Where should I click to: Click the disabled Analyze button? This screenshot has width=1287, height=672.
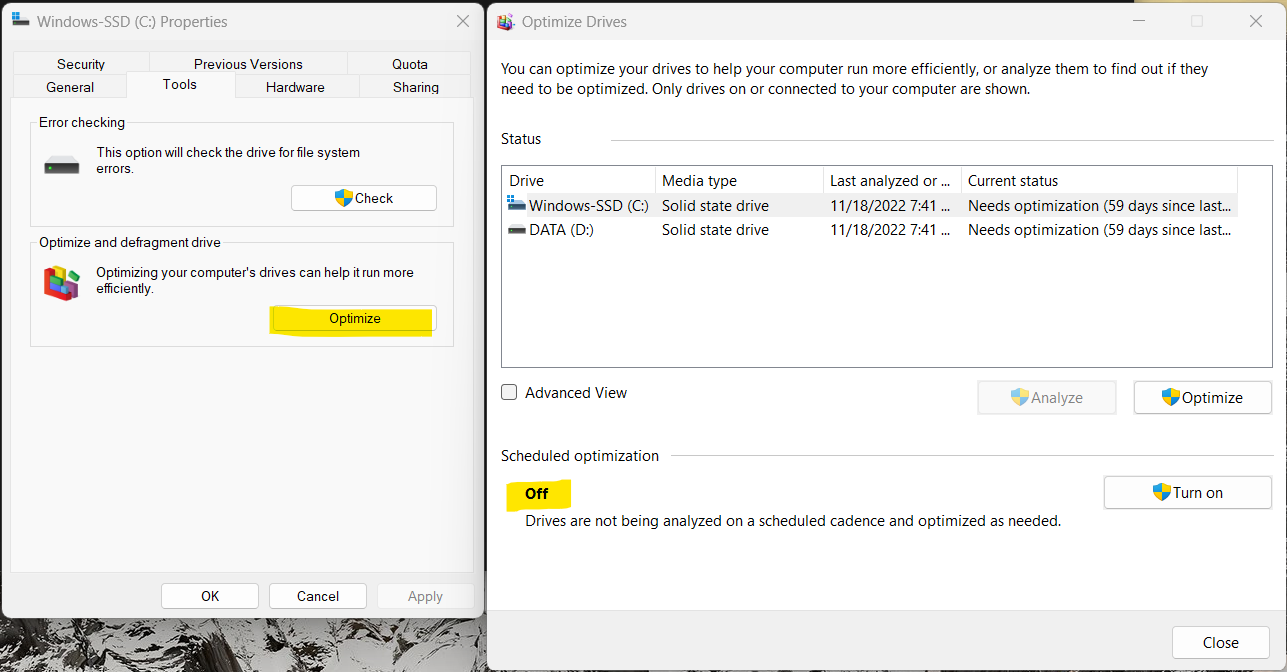pyautogui.click(x=1046, y=398)
